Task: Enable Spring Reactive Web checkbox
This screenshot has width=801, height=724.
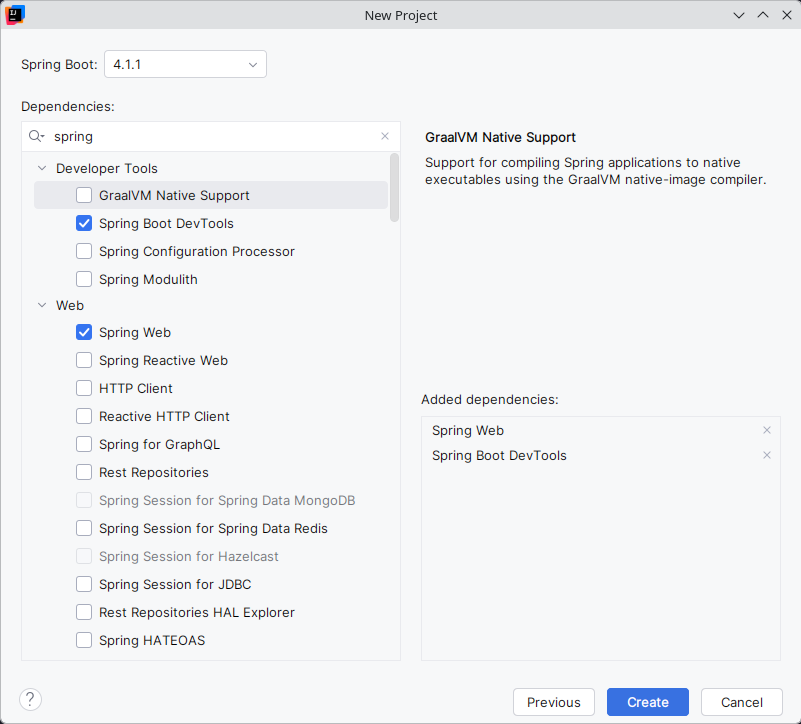Action: (84, 360)
